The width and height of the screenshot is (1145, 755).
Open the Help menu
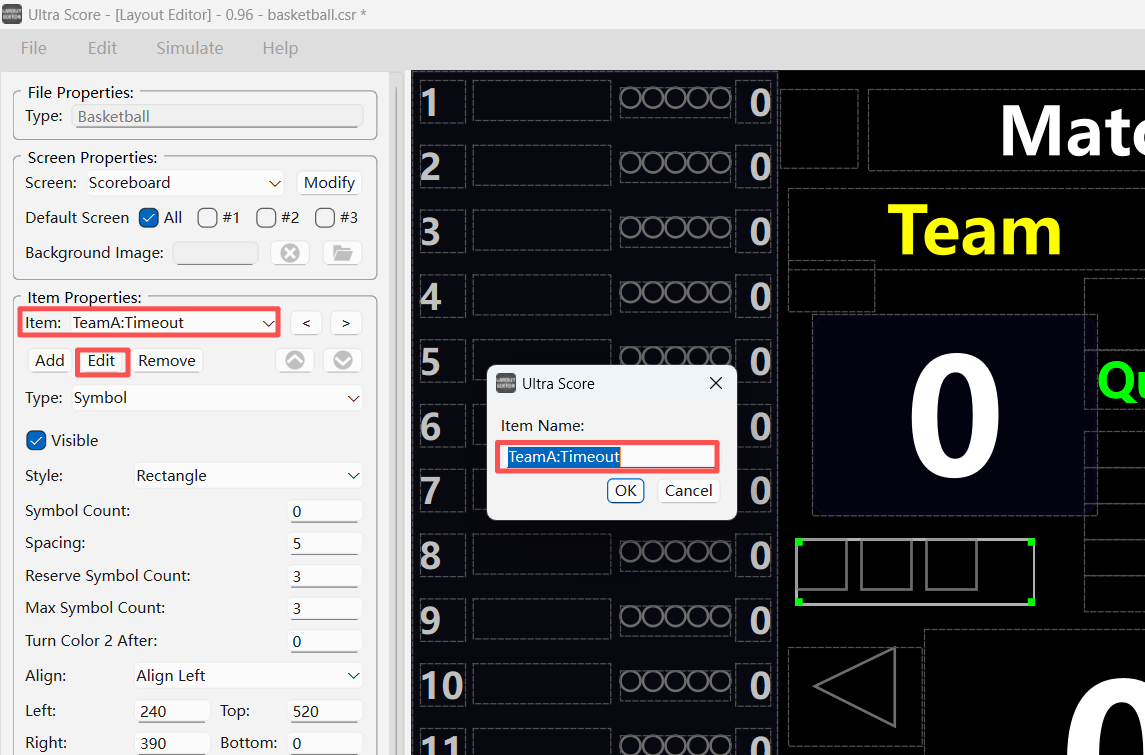pos(280,48)
